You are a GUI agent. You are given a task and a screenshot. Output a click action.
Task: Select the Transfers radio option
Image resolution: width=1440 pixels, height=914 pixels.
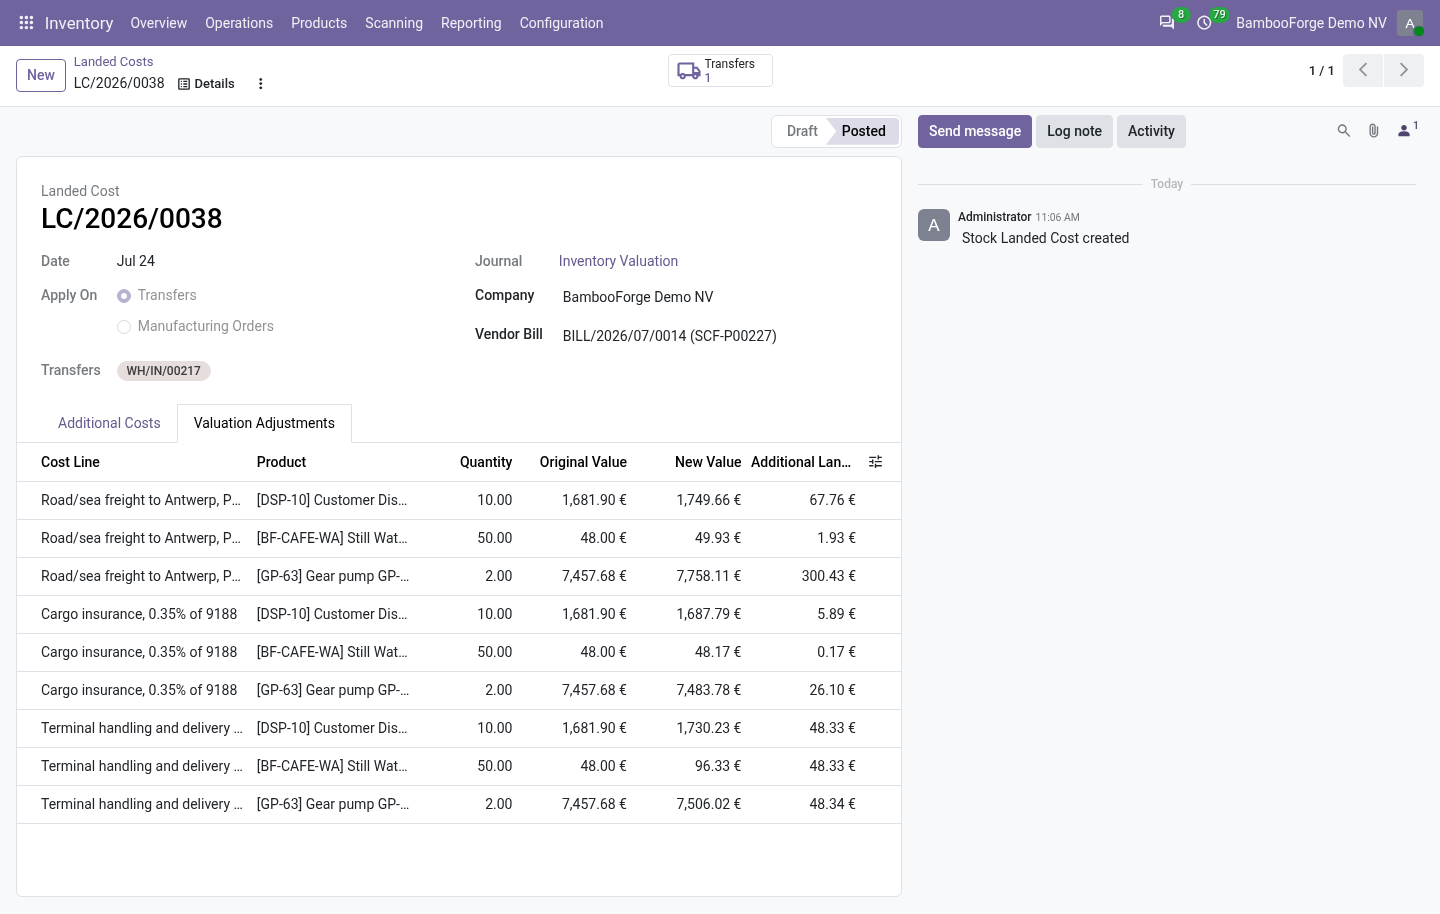124,296
